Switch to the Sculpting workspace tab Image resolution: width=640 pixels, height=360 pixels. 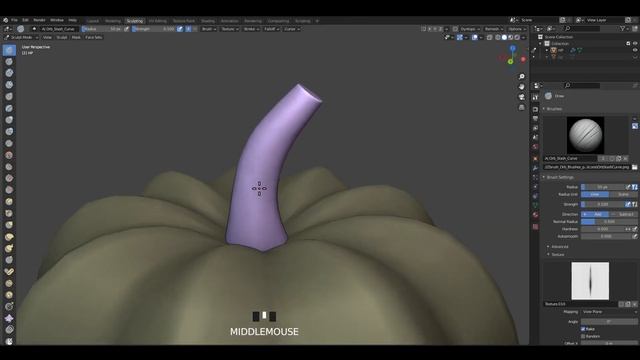(135, 21)
